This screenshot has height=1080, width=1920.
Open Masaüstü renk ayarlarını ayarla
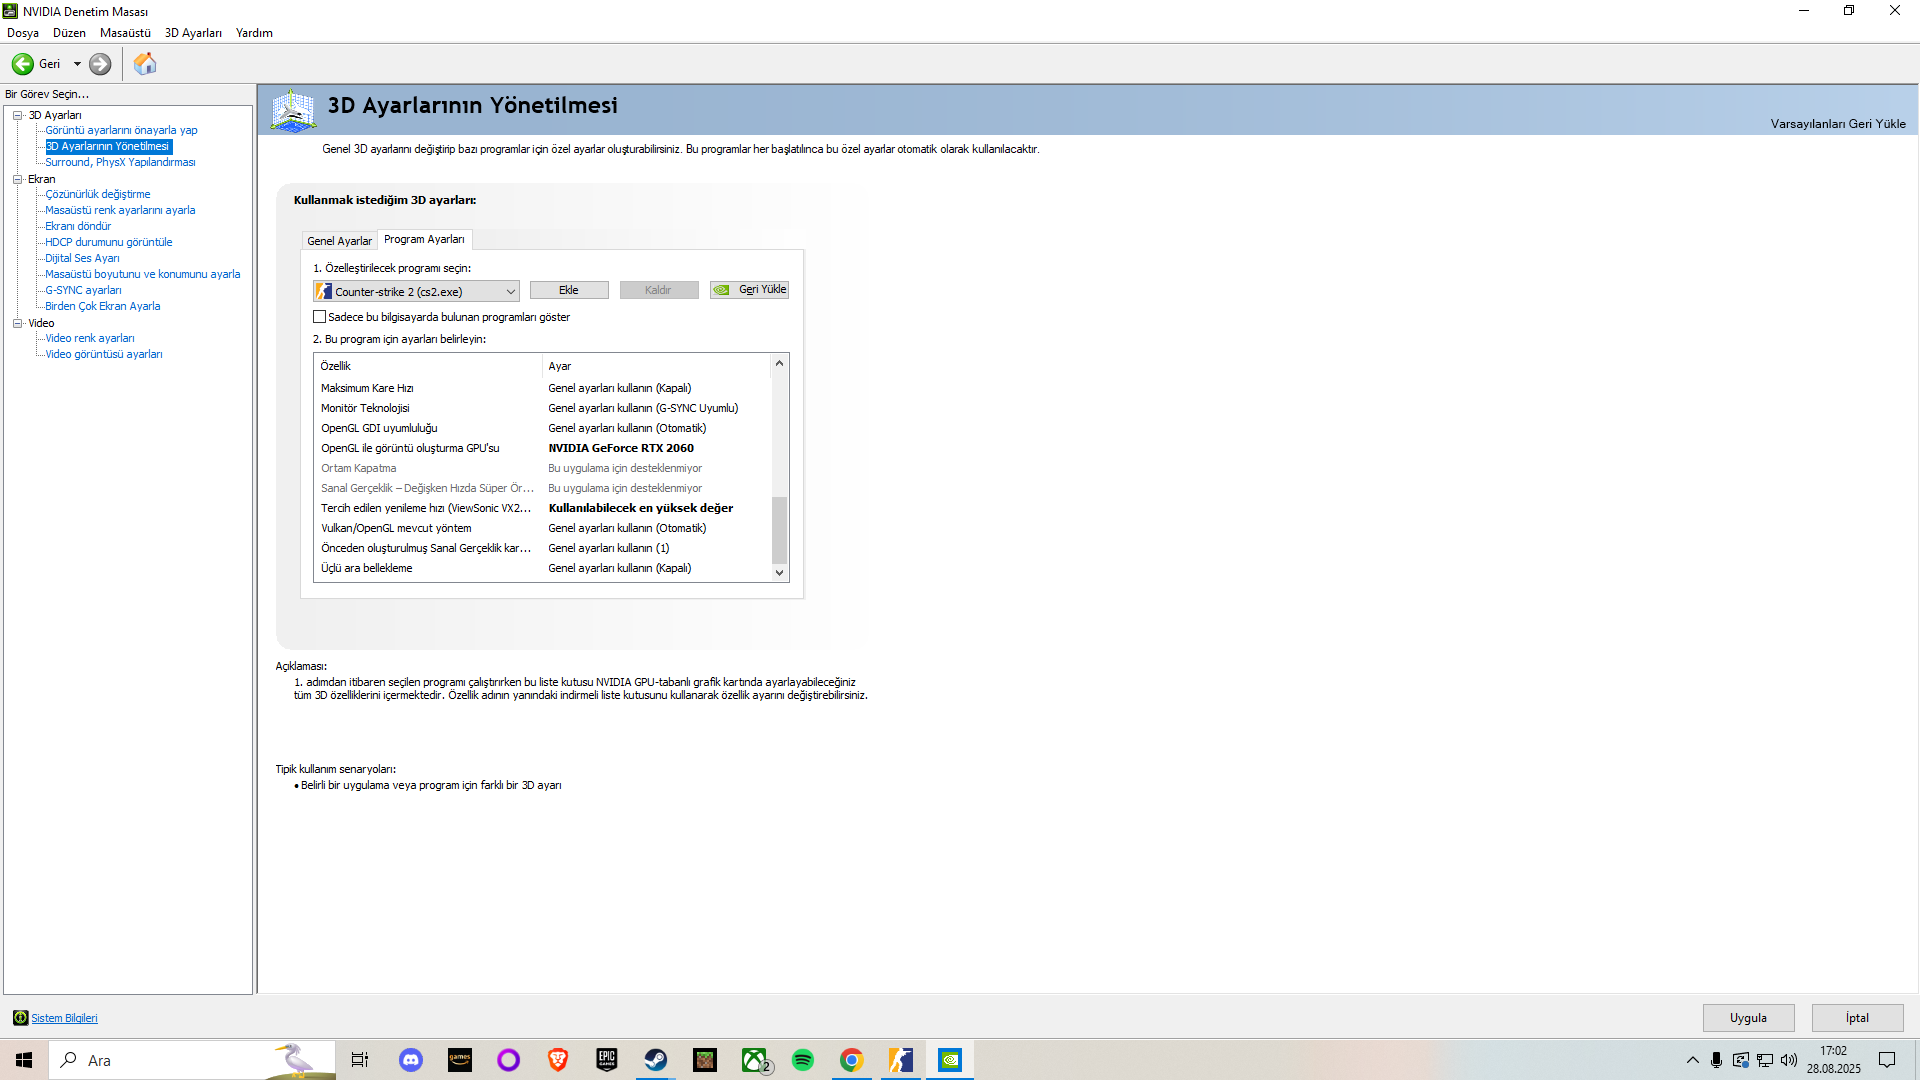[120, 210]
